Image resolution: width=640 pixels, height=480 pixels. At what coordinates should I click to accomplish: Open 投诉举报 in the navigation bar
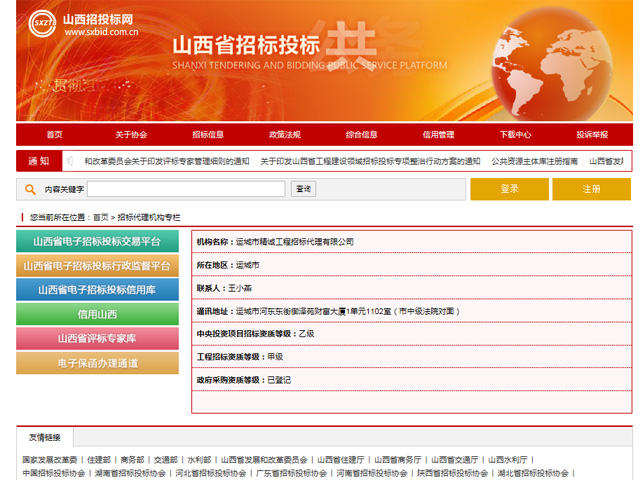[591, 135]
